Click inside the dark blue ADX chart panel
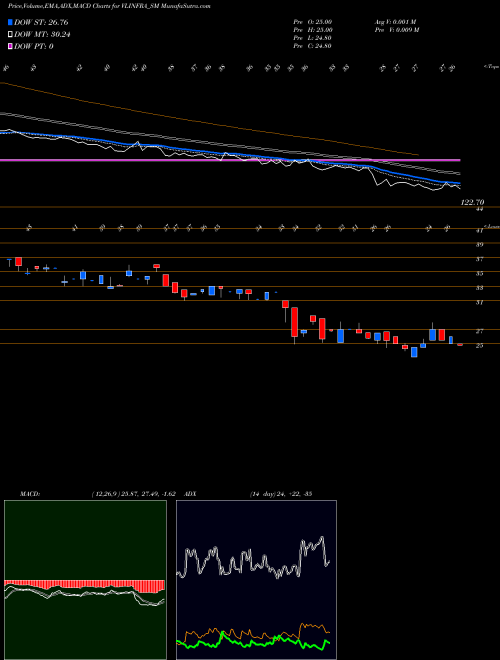The image size is (500, 660). (256, 580)
